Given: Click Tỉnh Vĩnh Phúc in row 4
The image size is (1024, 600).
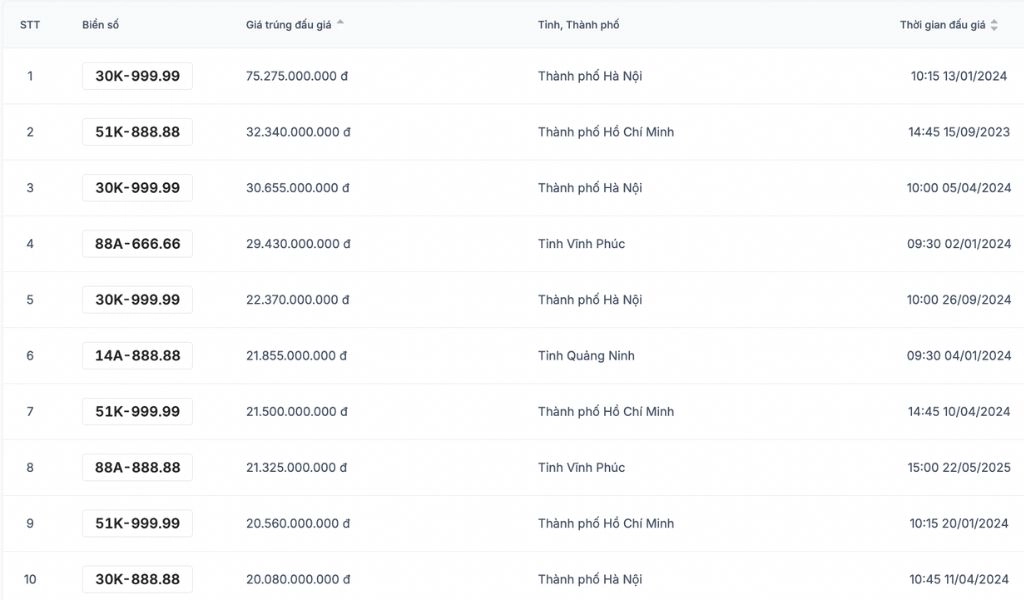Looking at the screenshot, I should 581,244.
